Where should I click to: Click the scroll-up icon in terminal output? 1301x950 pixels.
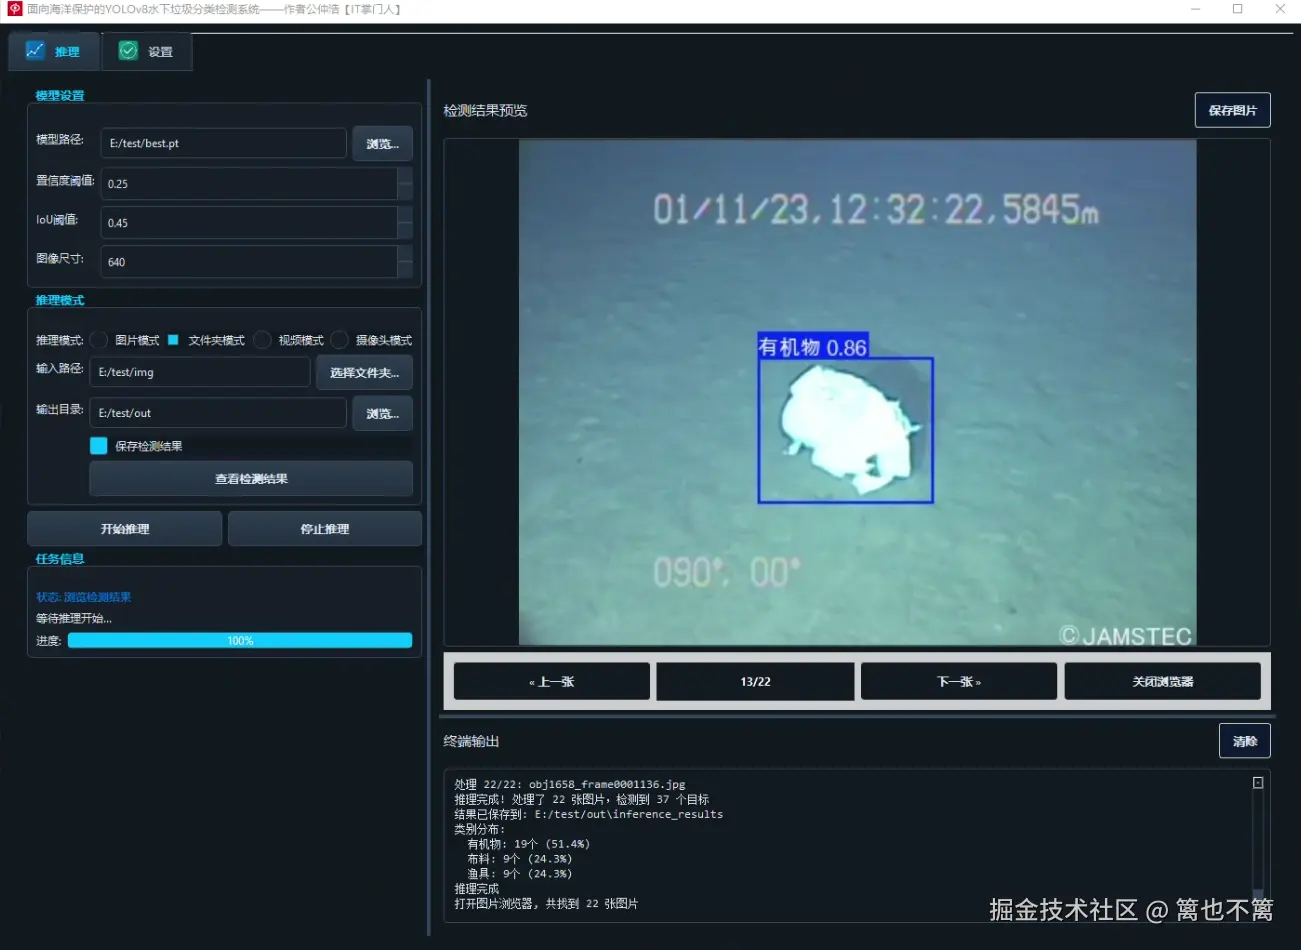coord(1258,783)
